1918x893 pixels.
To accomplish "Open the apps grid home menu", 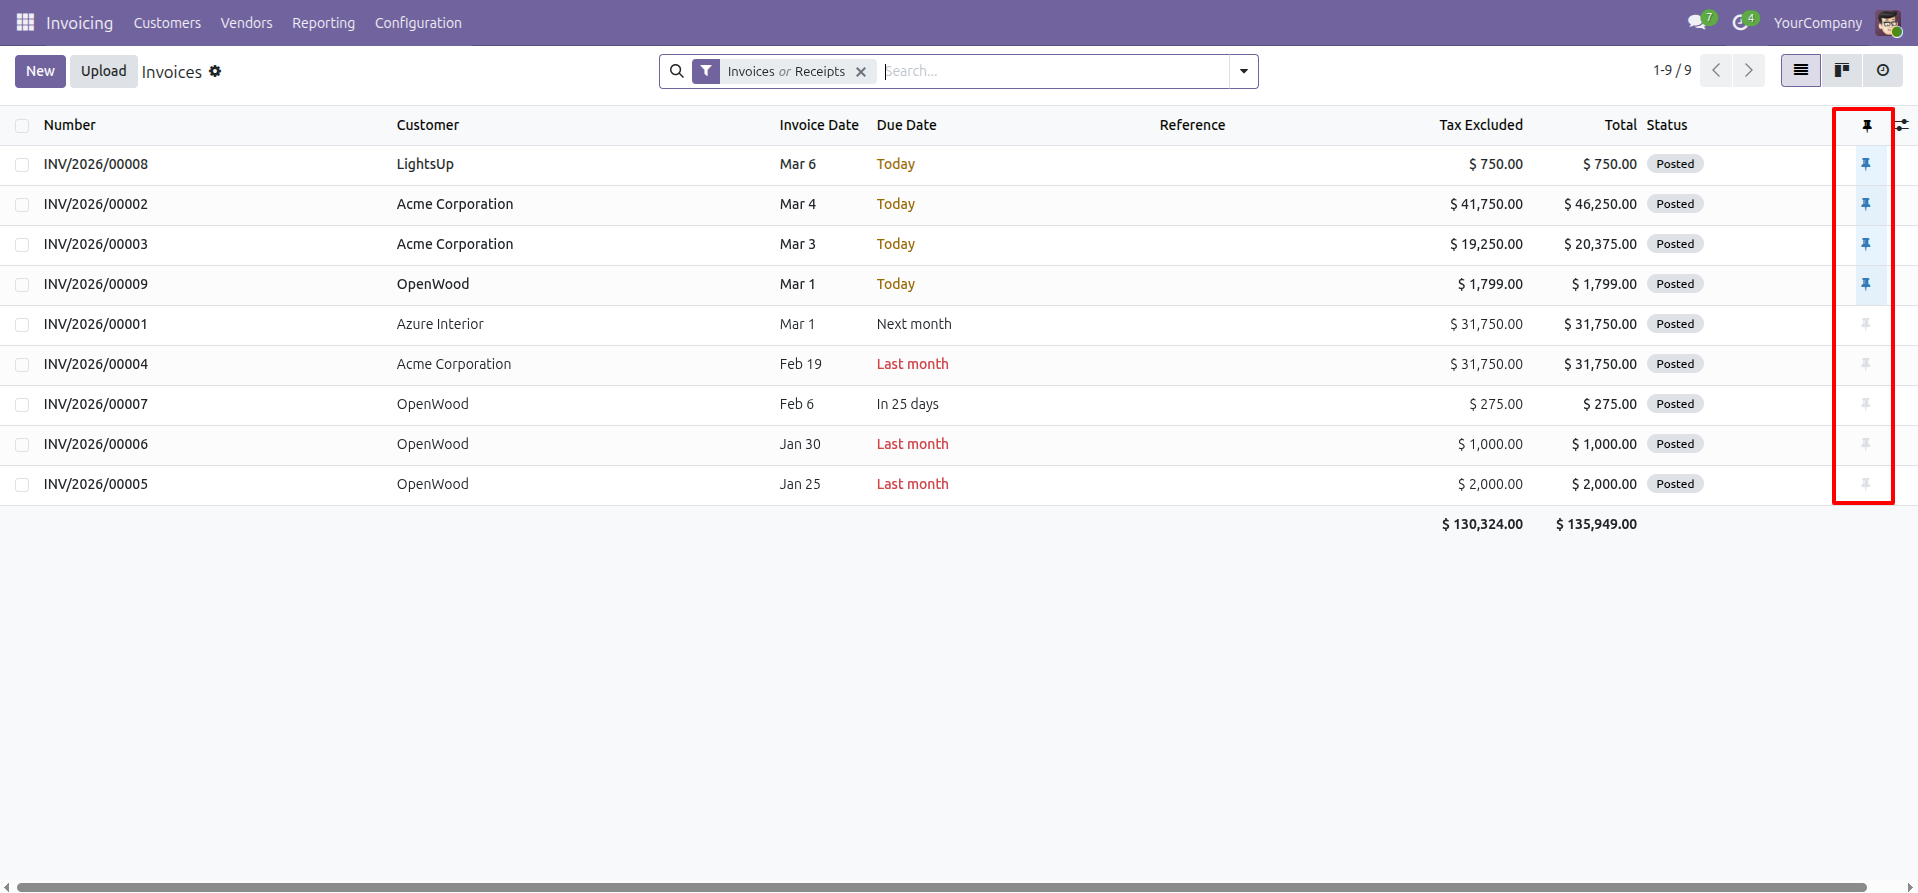I will tap(25, 22).
